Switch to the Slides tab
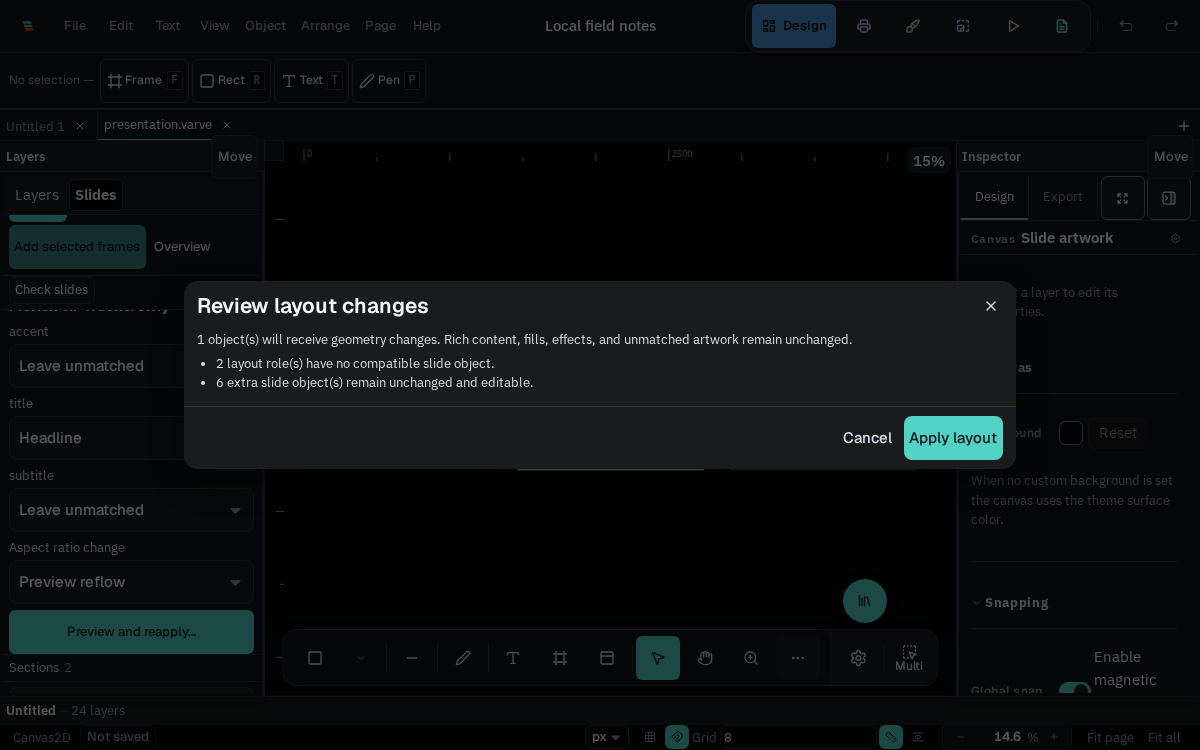Screen dimensions: 1200x750 [x=96, y=195]
